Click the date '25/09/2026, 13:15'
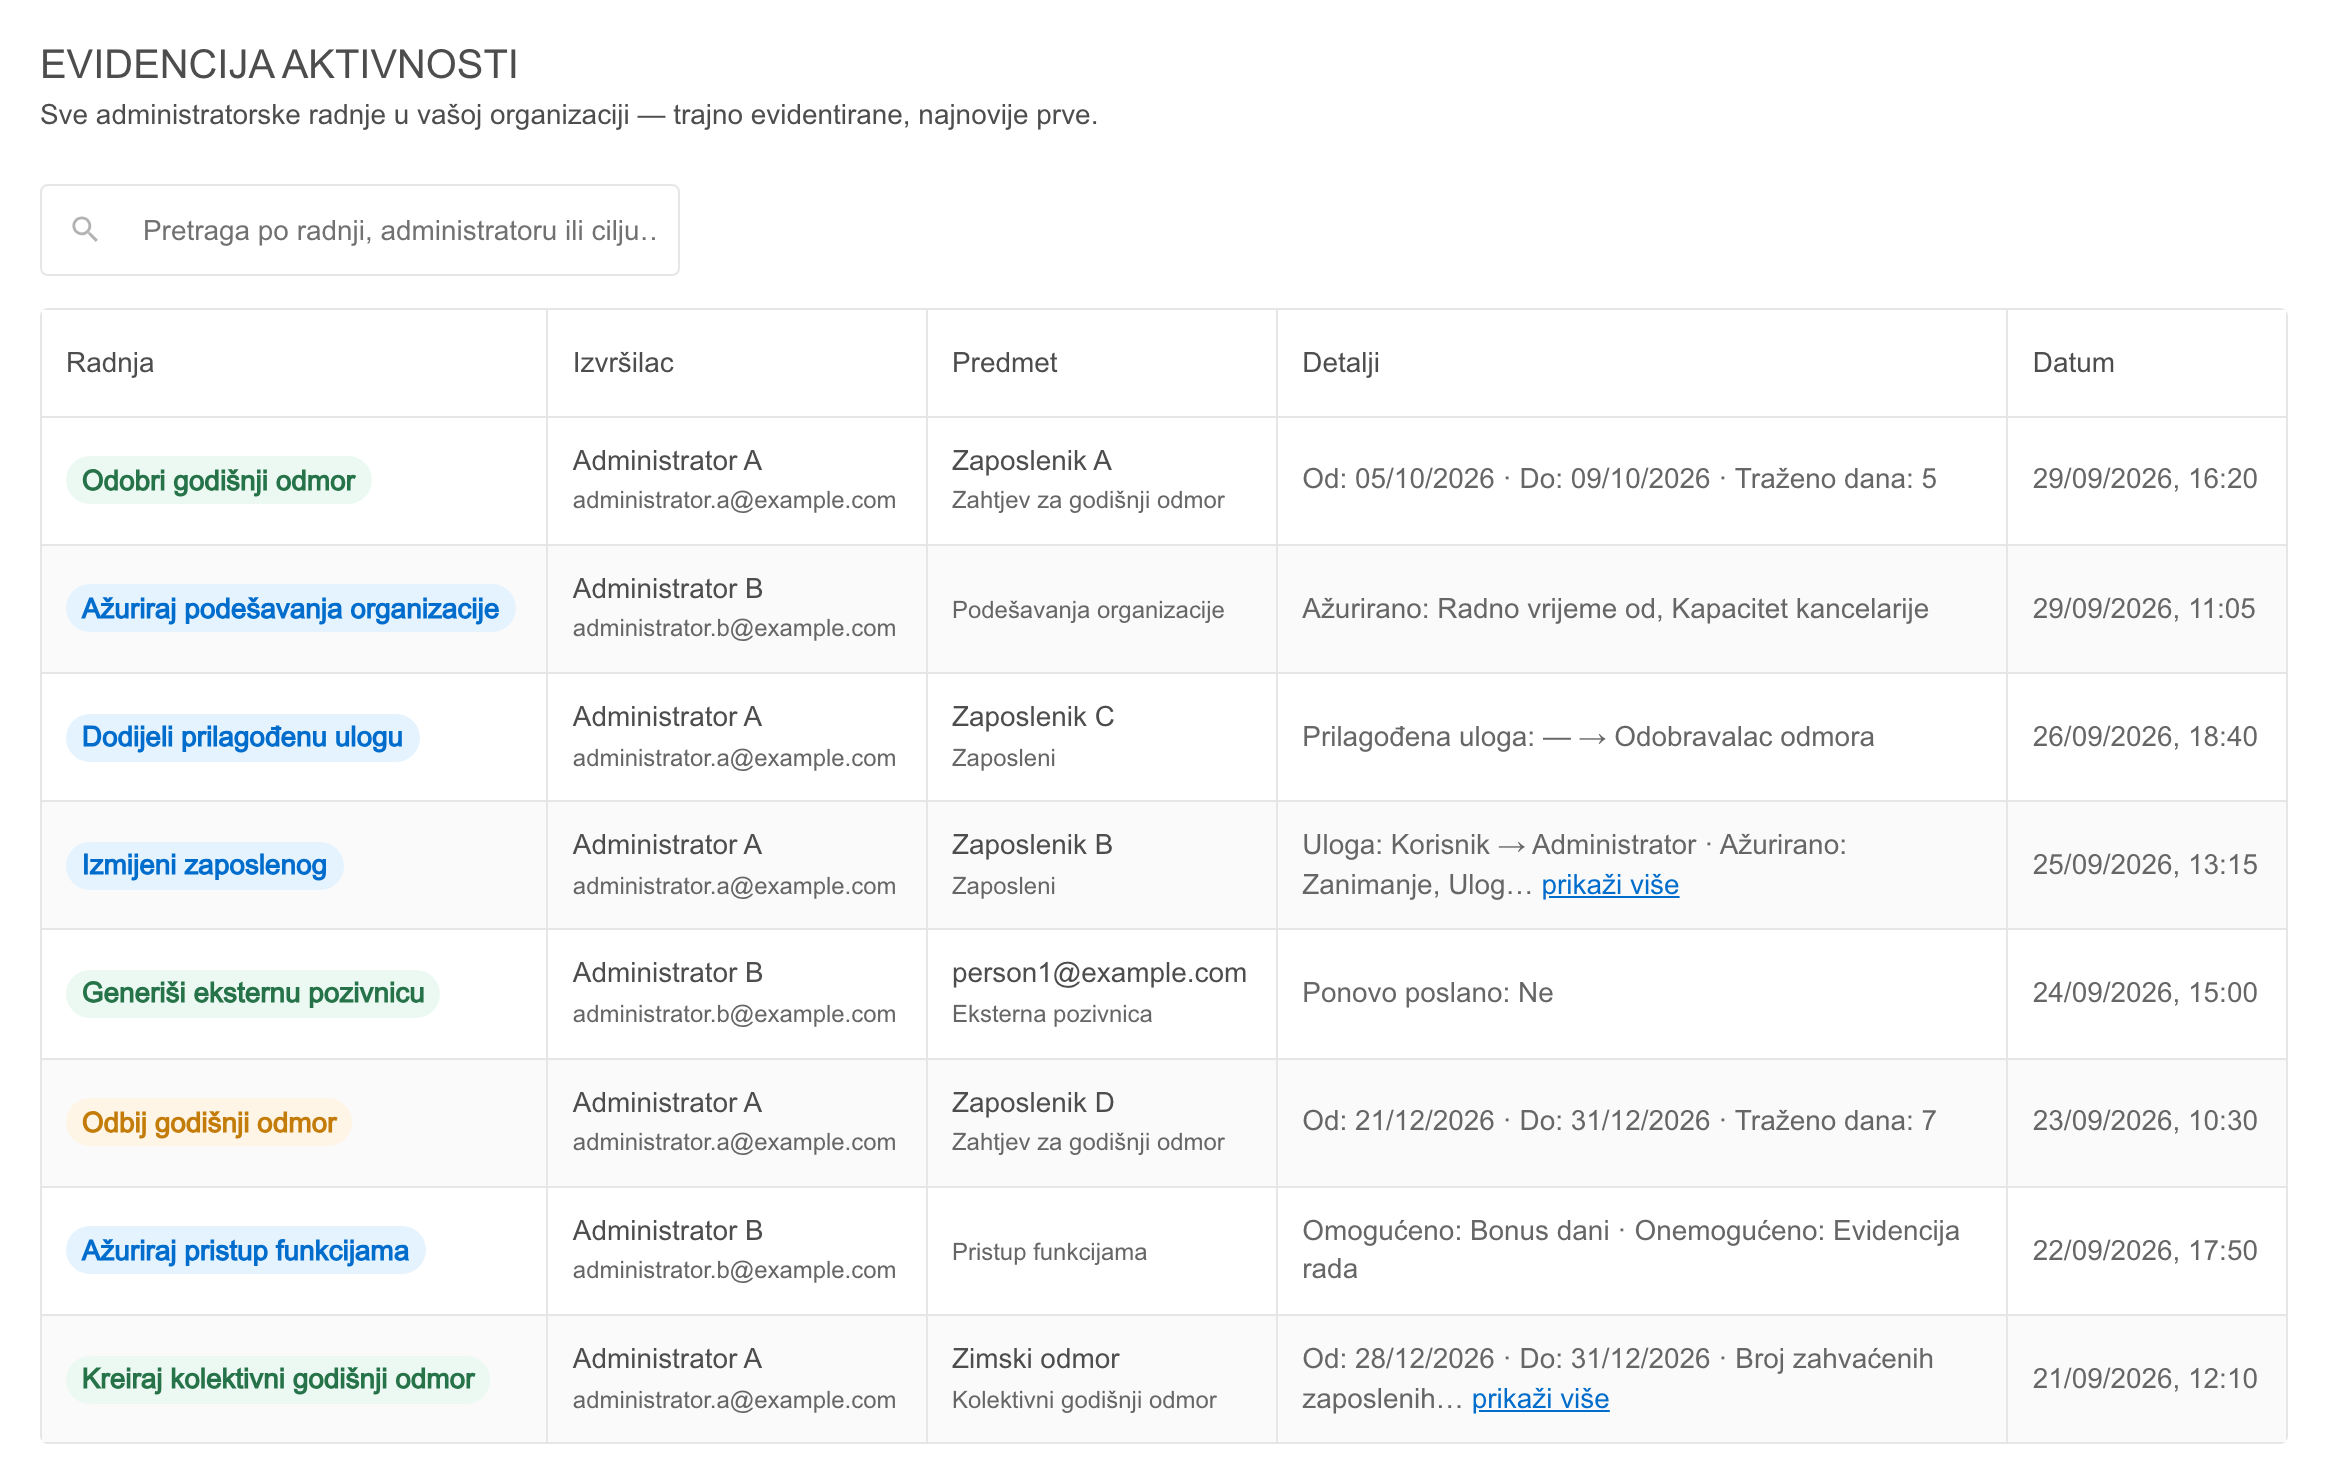 pyautogui.click(x=2144, y=865)
